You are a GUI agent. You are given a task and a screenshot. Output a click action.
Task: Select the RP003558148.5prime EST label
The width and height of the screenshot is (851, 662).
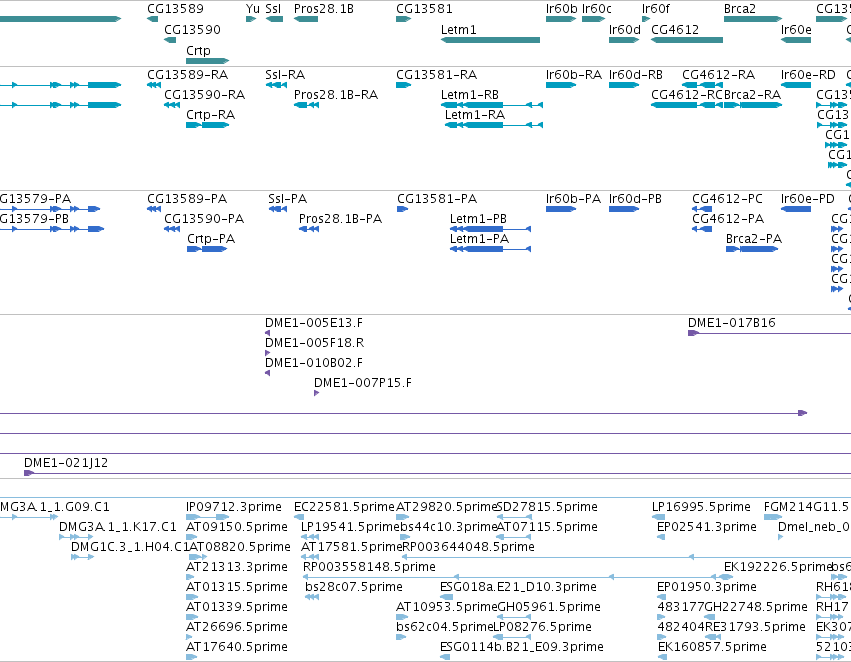tap(369, 567)
